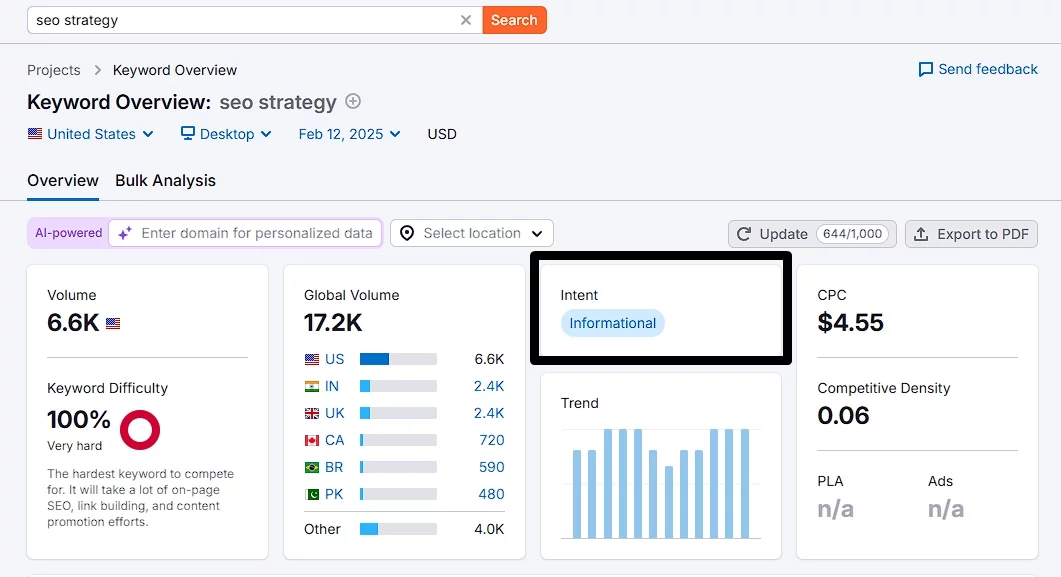The image size is (1061, 577).
Task: Click the Informational intent badge
Action: [x=612, y=323]
